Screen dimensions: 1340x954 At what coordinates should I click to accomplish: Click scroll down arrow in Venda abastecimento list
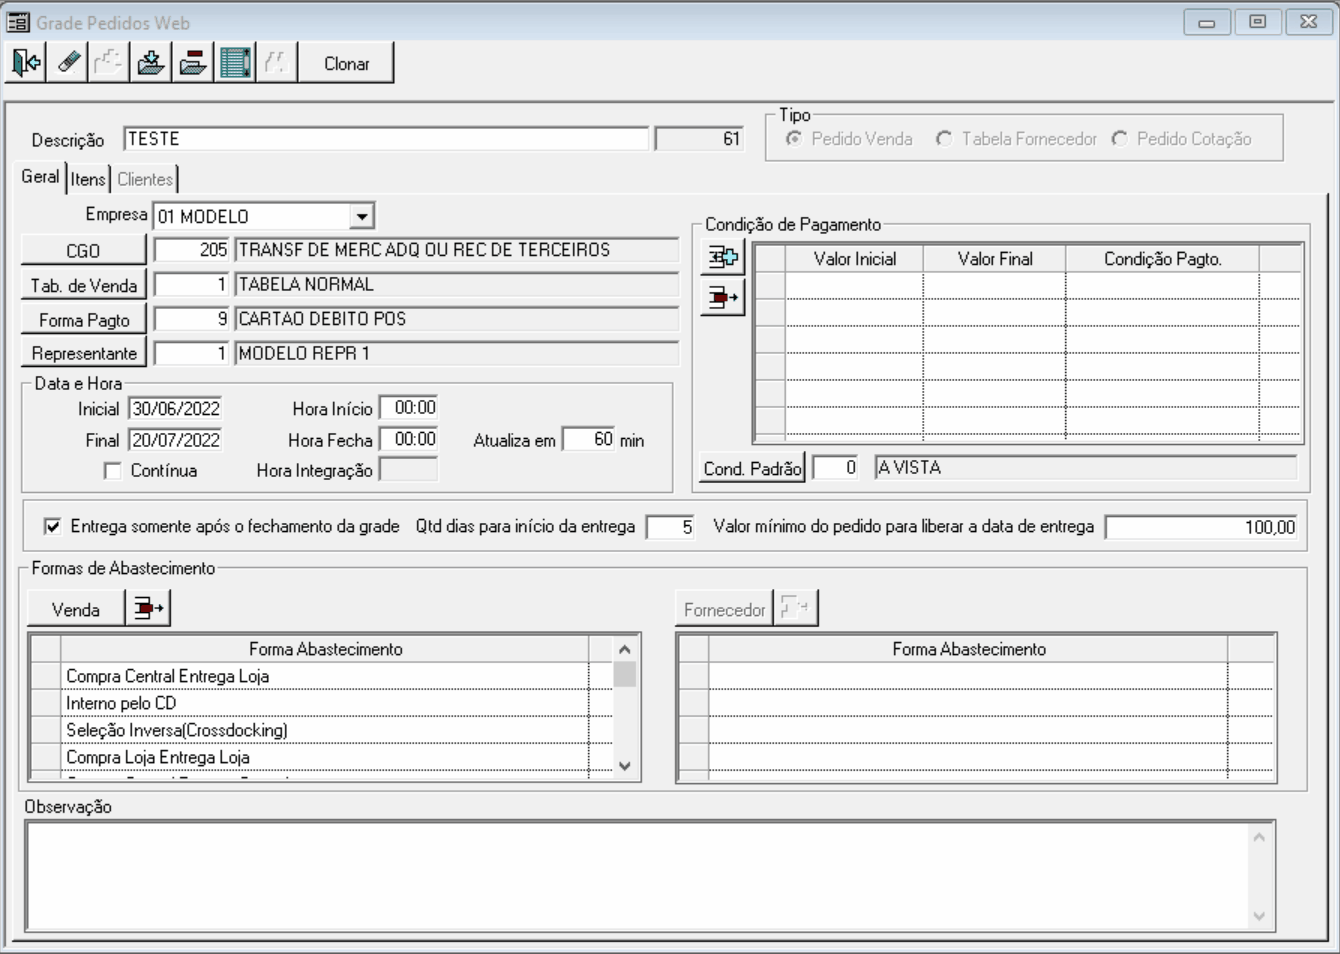pos(625,766)
